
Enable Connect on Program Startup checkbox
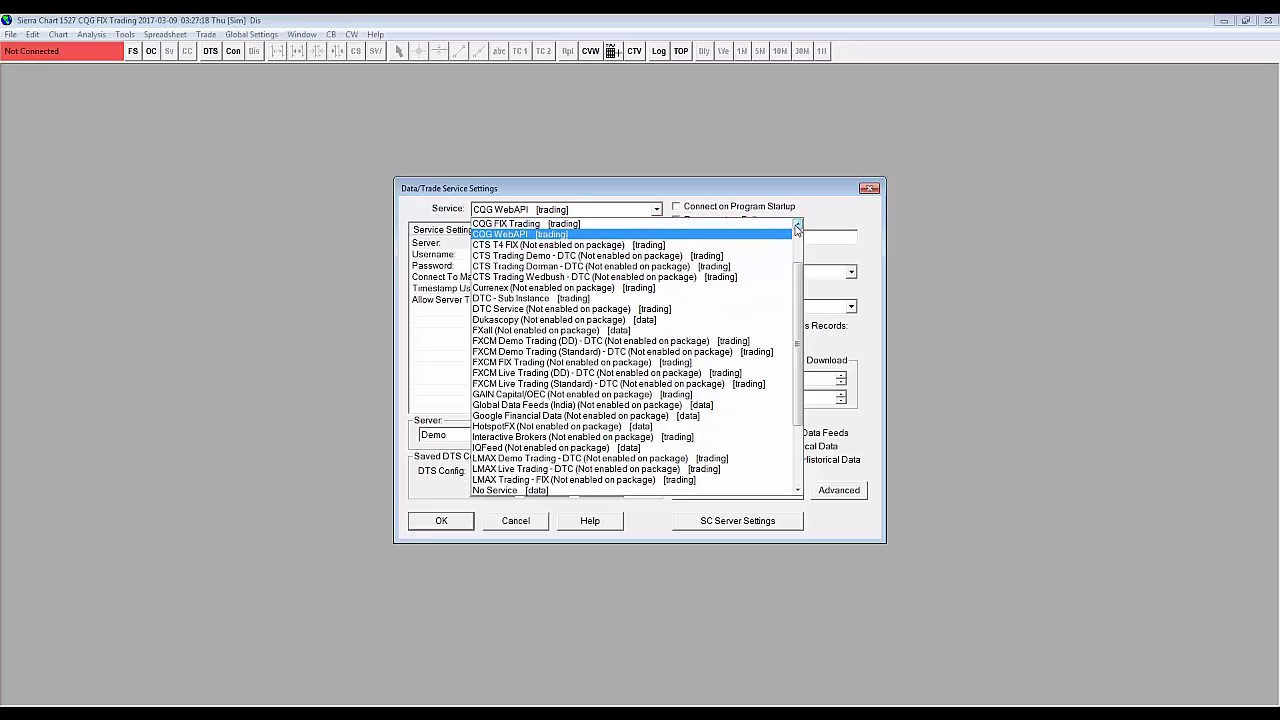[676, 207]
